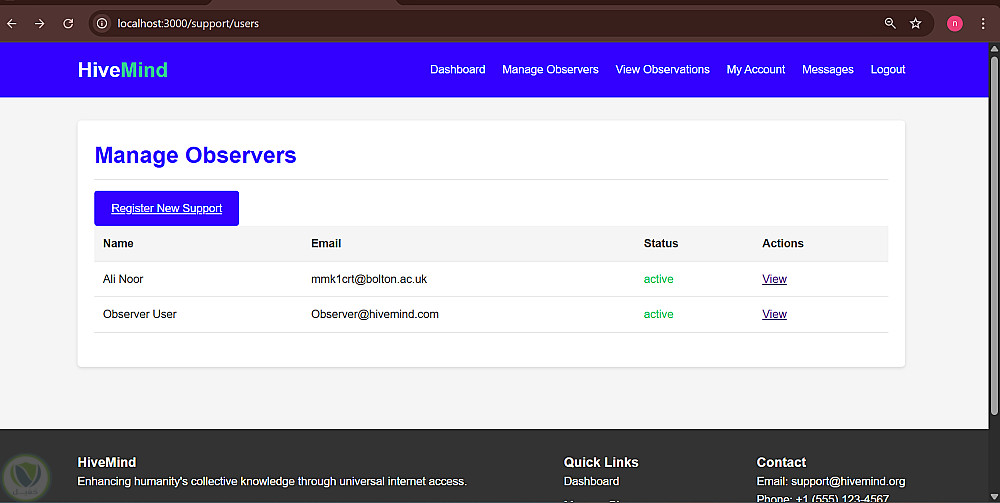Screen dimensions: 1000x503
Task: Log out using Logout link
Action: click(x=888, y=69)
